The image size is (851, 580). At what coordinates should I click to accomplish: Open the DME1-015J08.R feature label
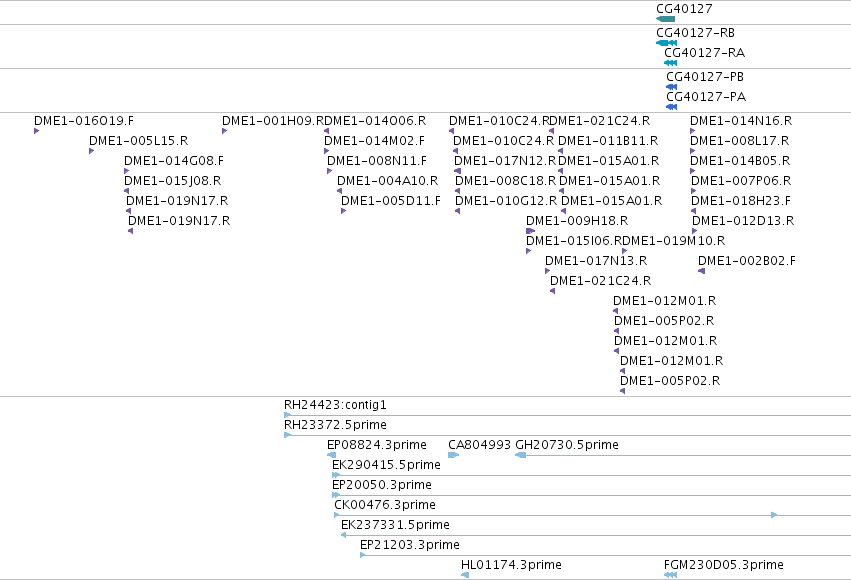(x=173, y=181)
